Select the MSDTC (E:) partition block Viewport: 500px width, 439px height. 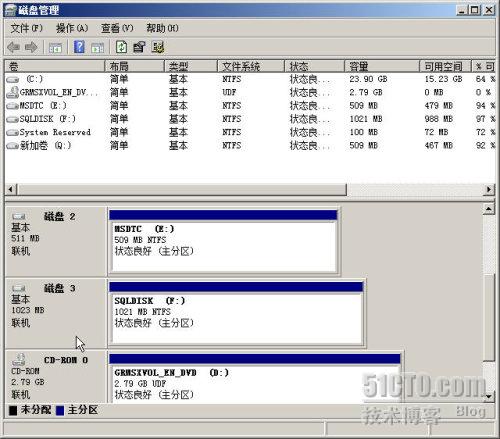tap(224, 246)
